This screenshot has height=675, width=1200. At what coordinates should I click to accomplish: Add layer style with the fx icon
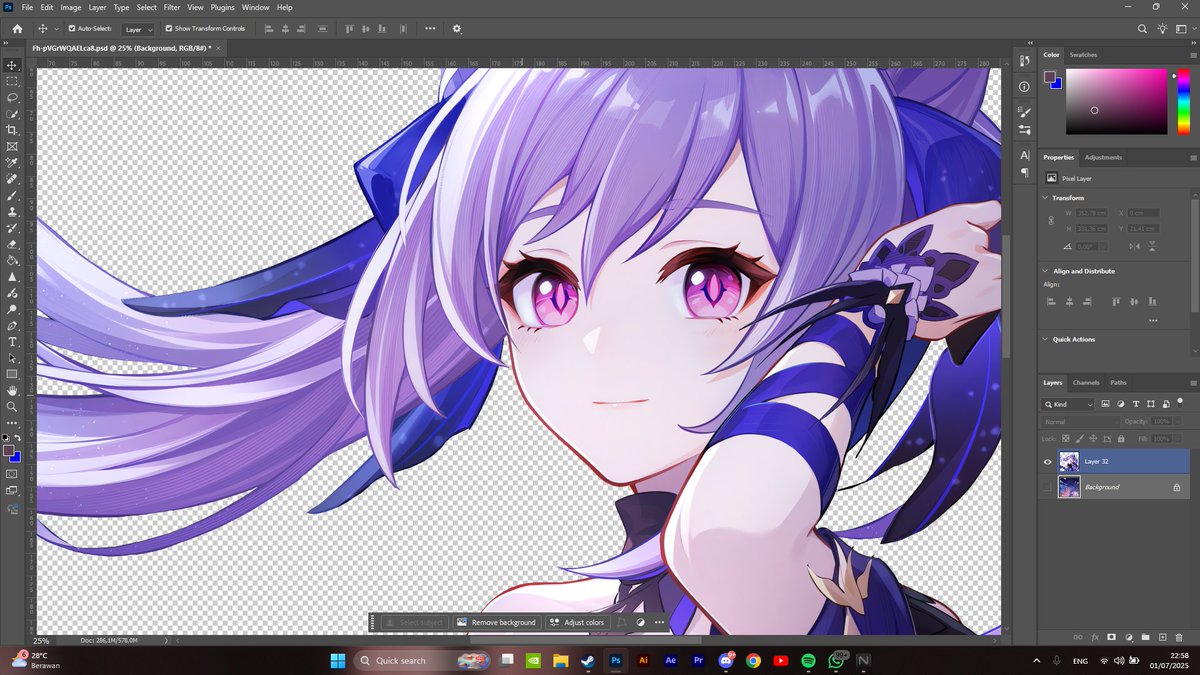coord(1095,637)
